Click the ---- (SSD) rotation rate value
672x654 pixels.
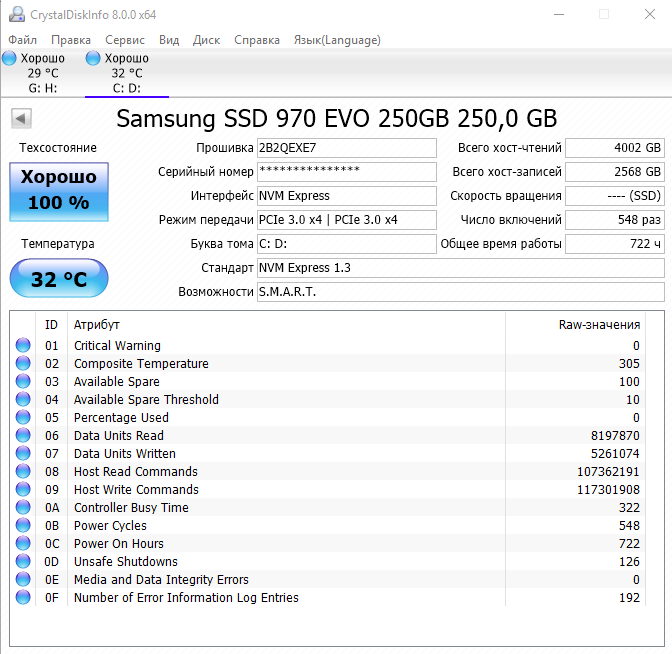point(615,196)
